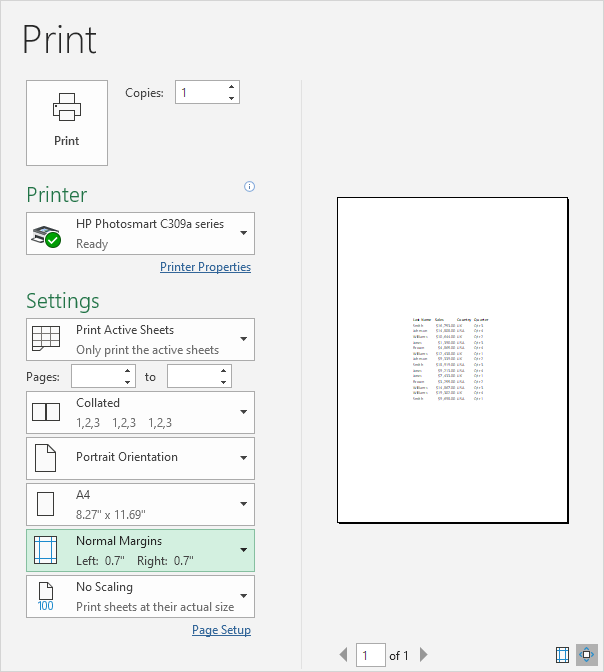This screenshot has height=672, width=604.
Task: Go to next page arrow
Action: [423, 655]
